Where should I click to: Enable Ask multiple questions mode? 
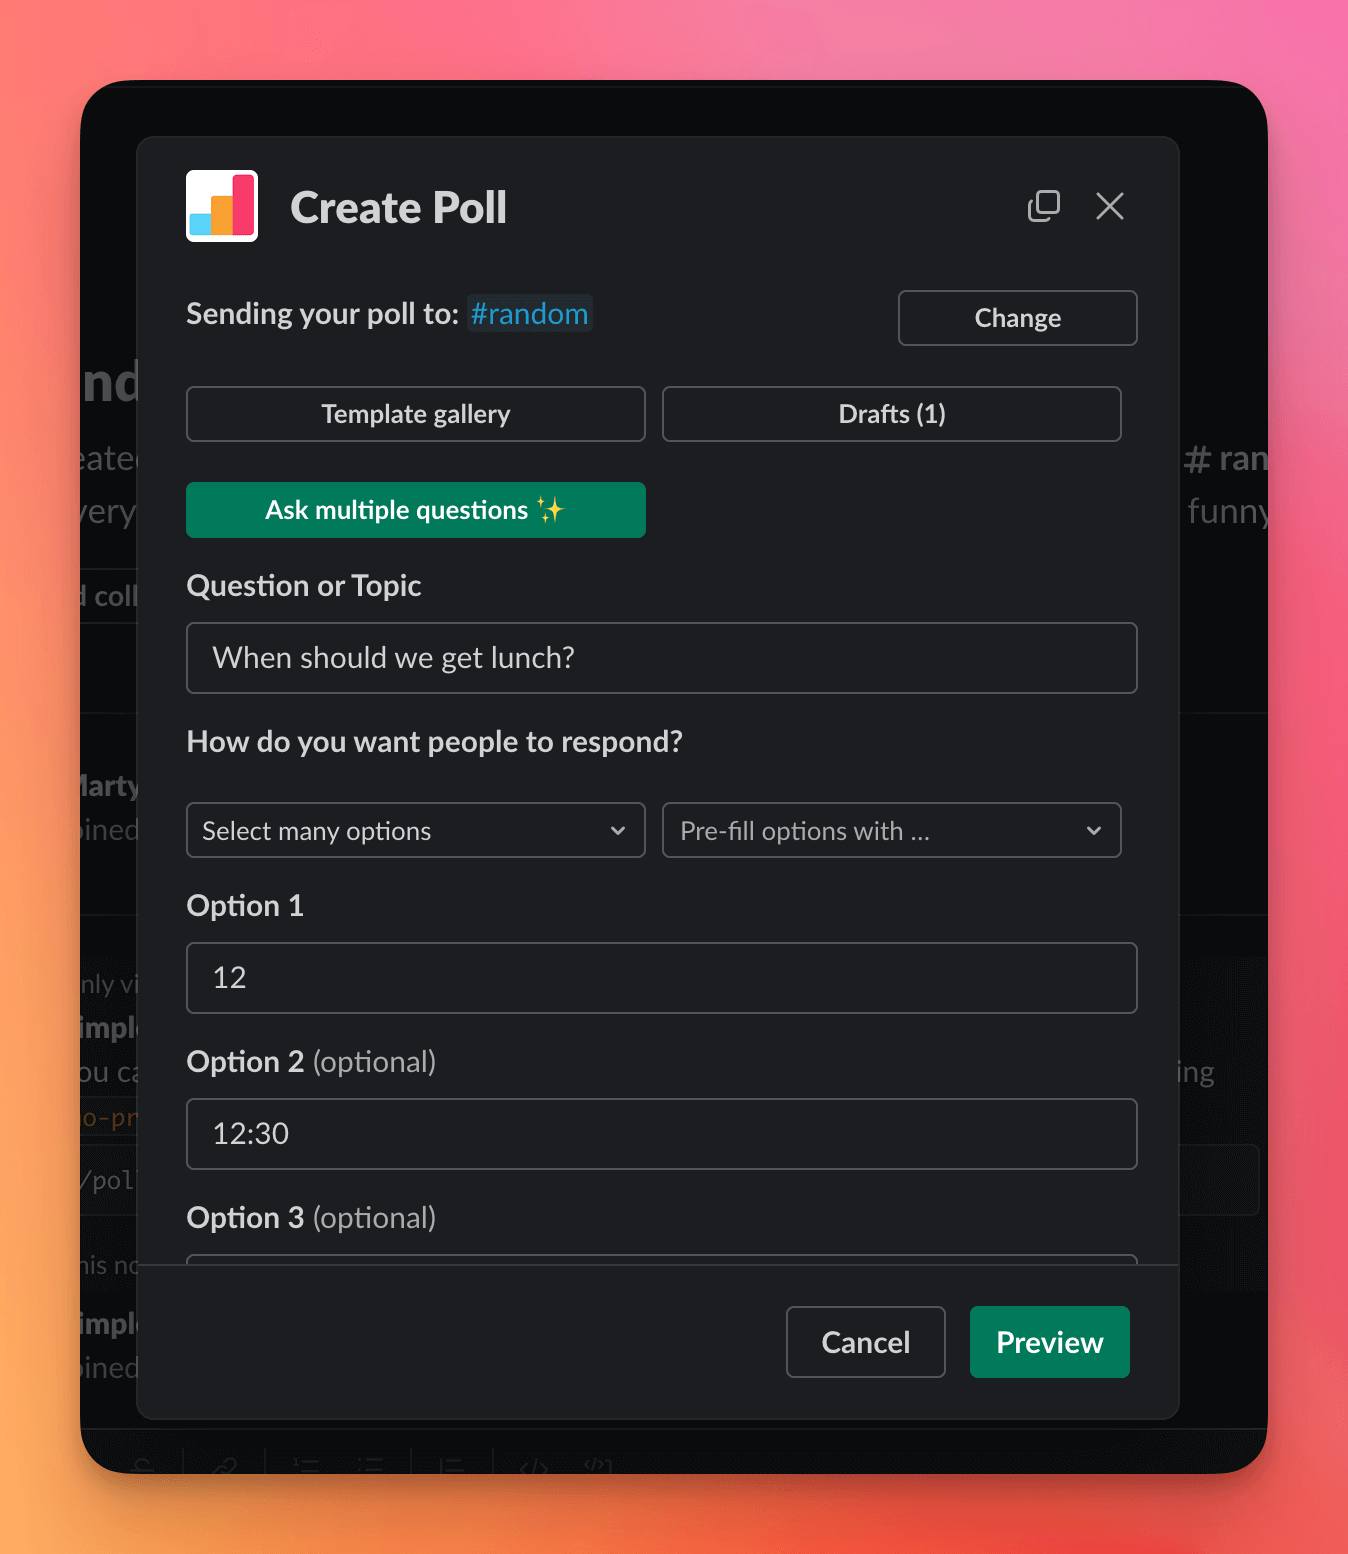415,509
